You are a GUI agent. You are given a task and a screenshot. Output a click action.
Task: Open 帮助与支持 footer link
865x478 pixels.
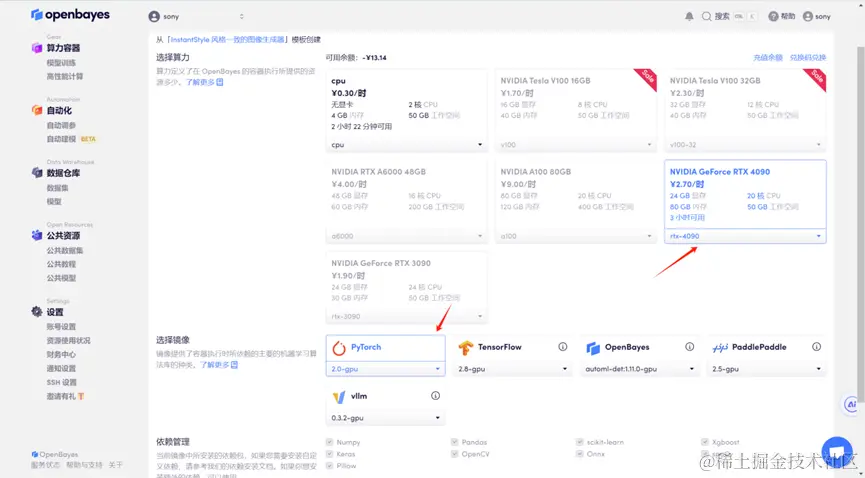pos(84,465)
